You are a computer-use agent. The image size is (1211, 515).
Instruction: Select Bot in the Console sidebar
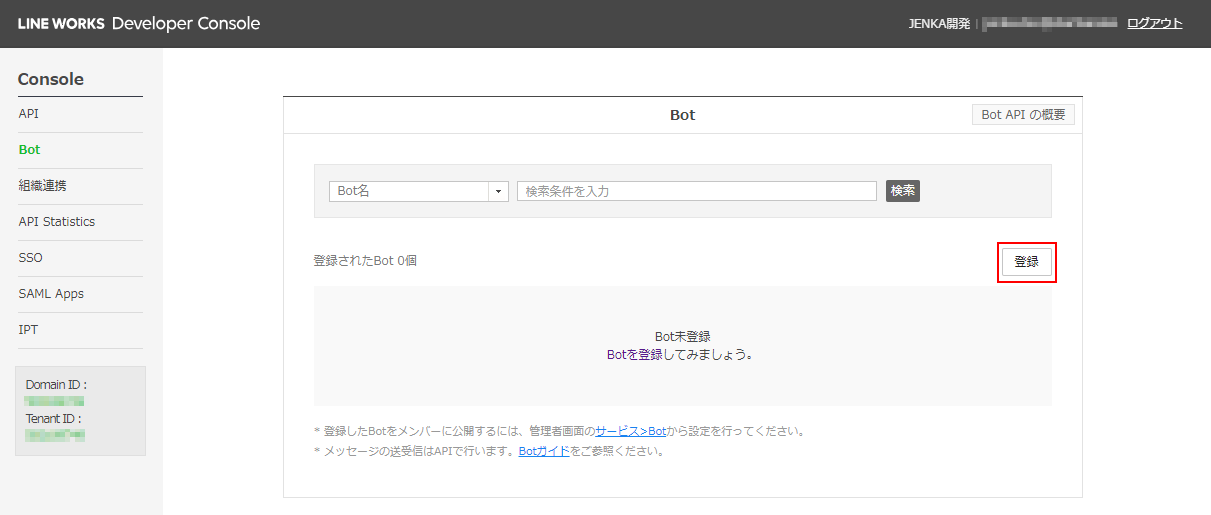30,150
